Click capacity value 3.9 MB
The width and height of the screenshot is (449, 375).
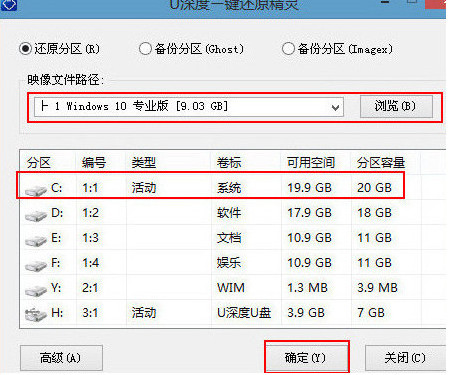click(x=377, y=288)
